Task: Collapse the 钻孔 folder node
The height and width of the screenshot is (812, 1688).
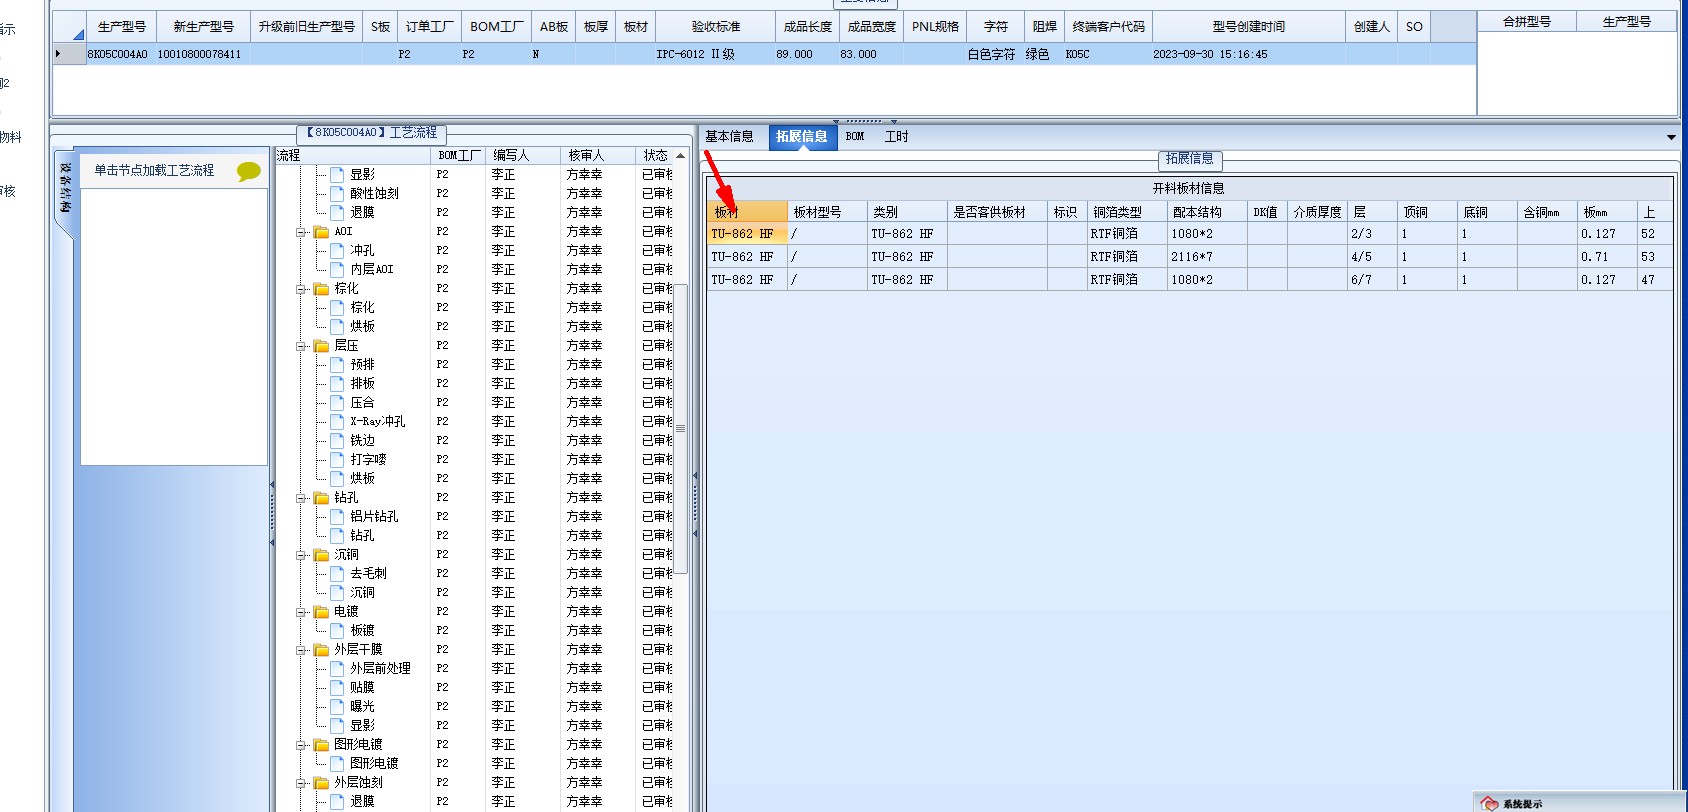Action: pyautogui.click(x=301, y=498)
